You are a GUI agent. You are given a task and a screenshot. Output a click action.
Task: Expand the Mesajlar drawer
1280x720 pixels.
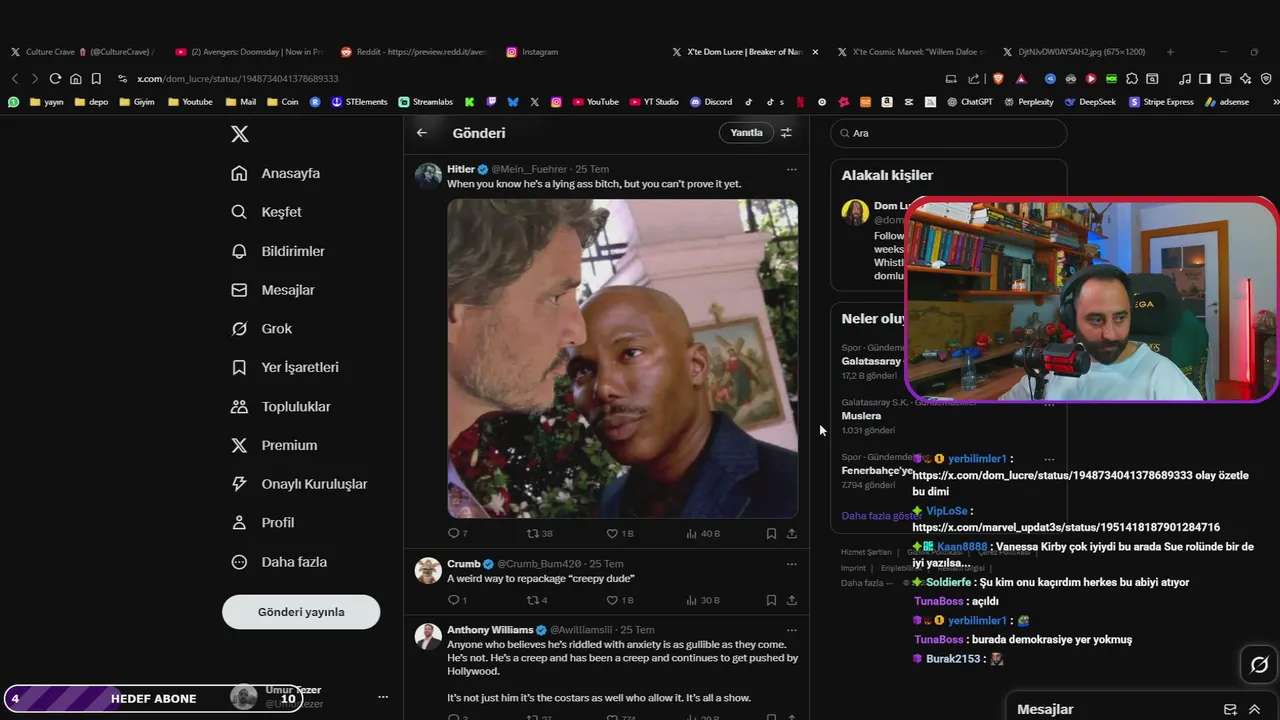1254,709
